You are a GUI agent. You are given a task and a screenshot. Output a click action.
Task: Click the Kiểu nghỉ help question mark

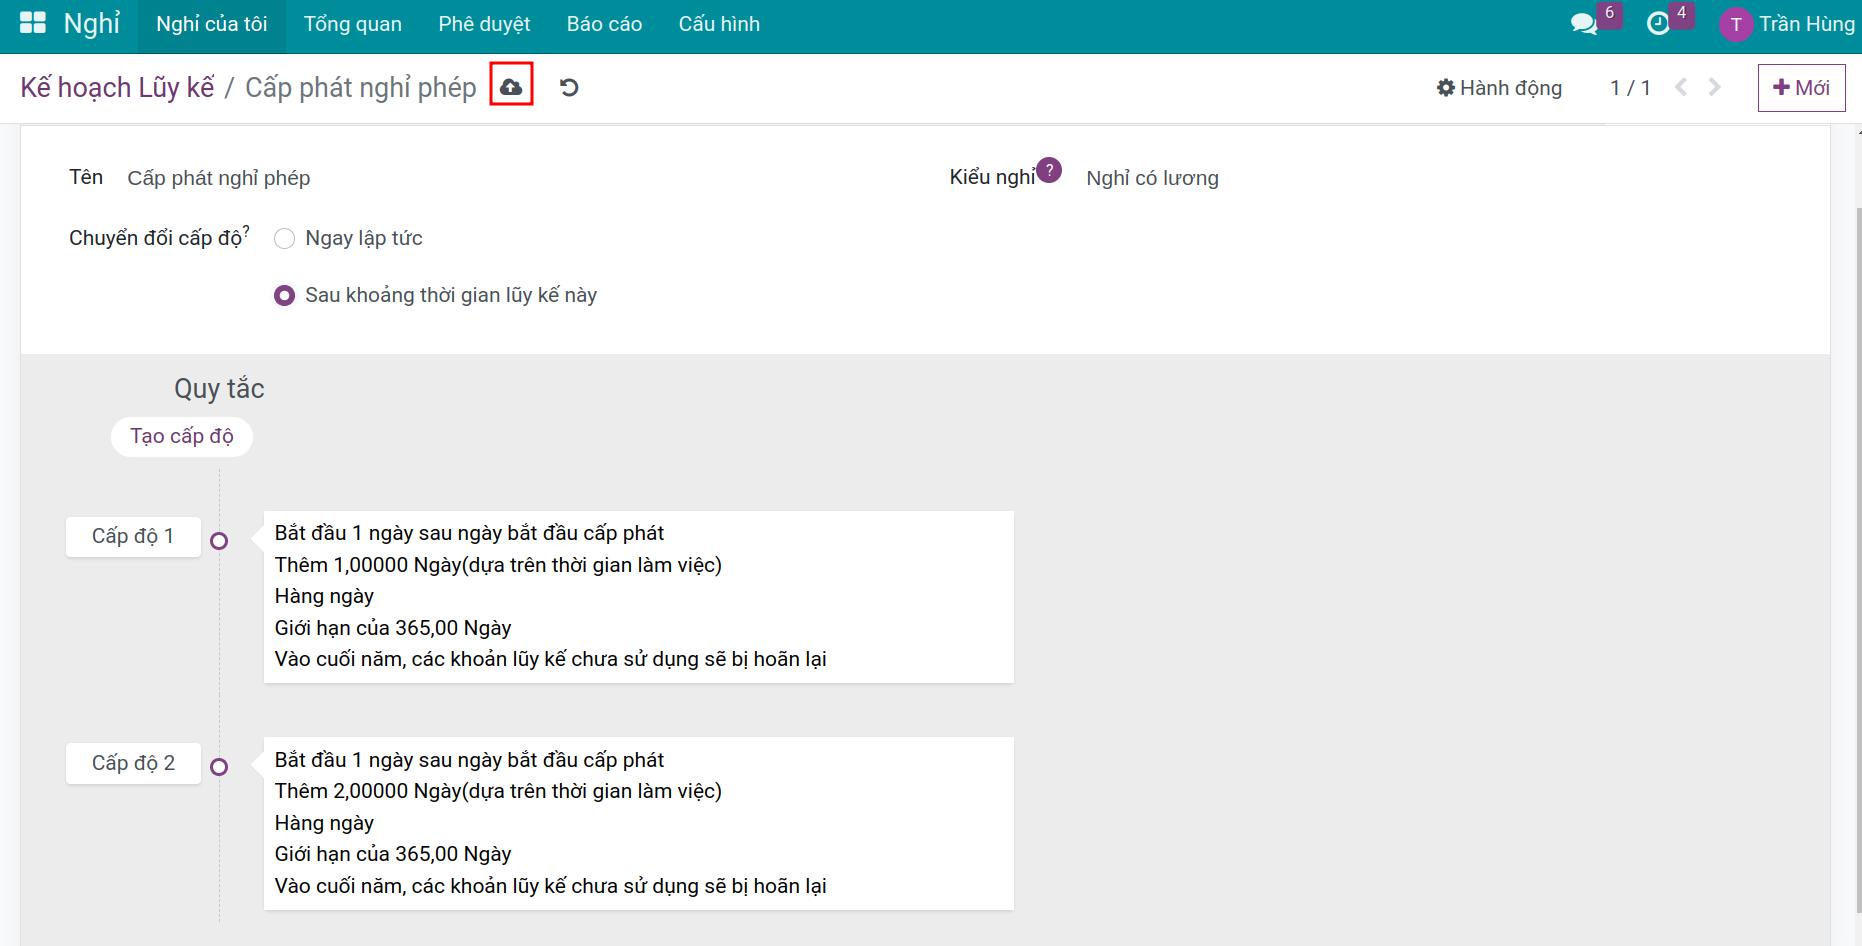[1048, 170]
